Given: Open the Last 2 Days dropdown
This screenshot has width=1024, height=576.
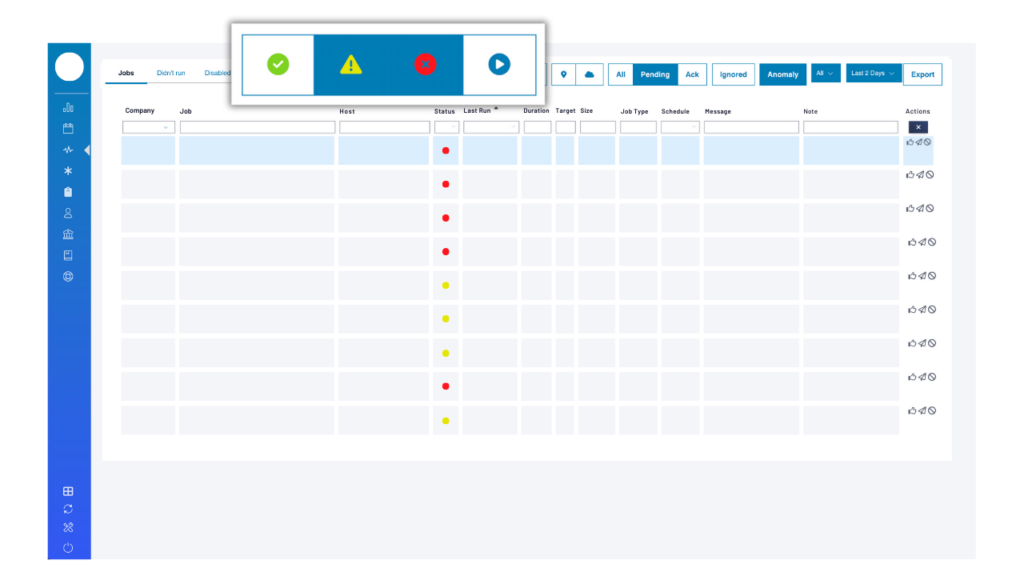Looking at the screenshot, I should point(873,73).
